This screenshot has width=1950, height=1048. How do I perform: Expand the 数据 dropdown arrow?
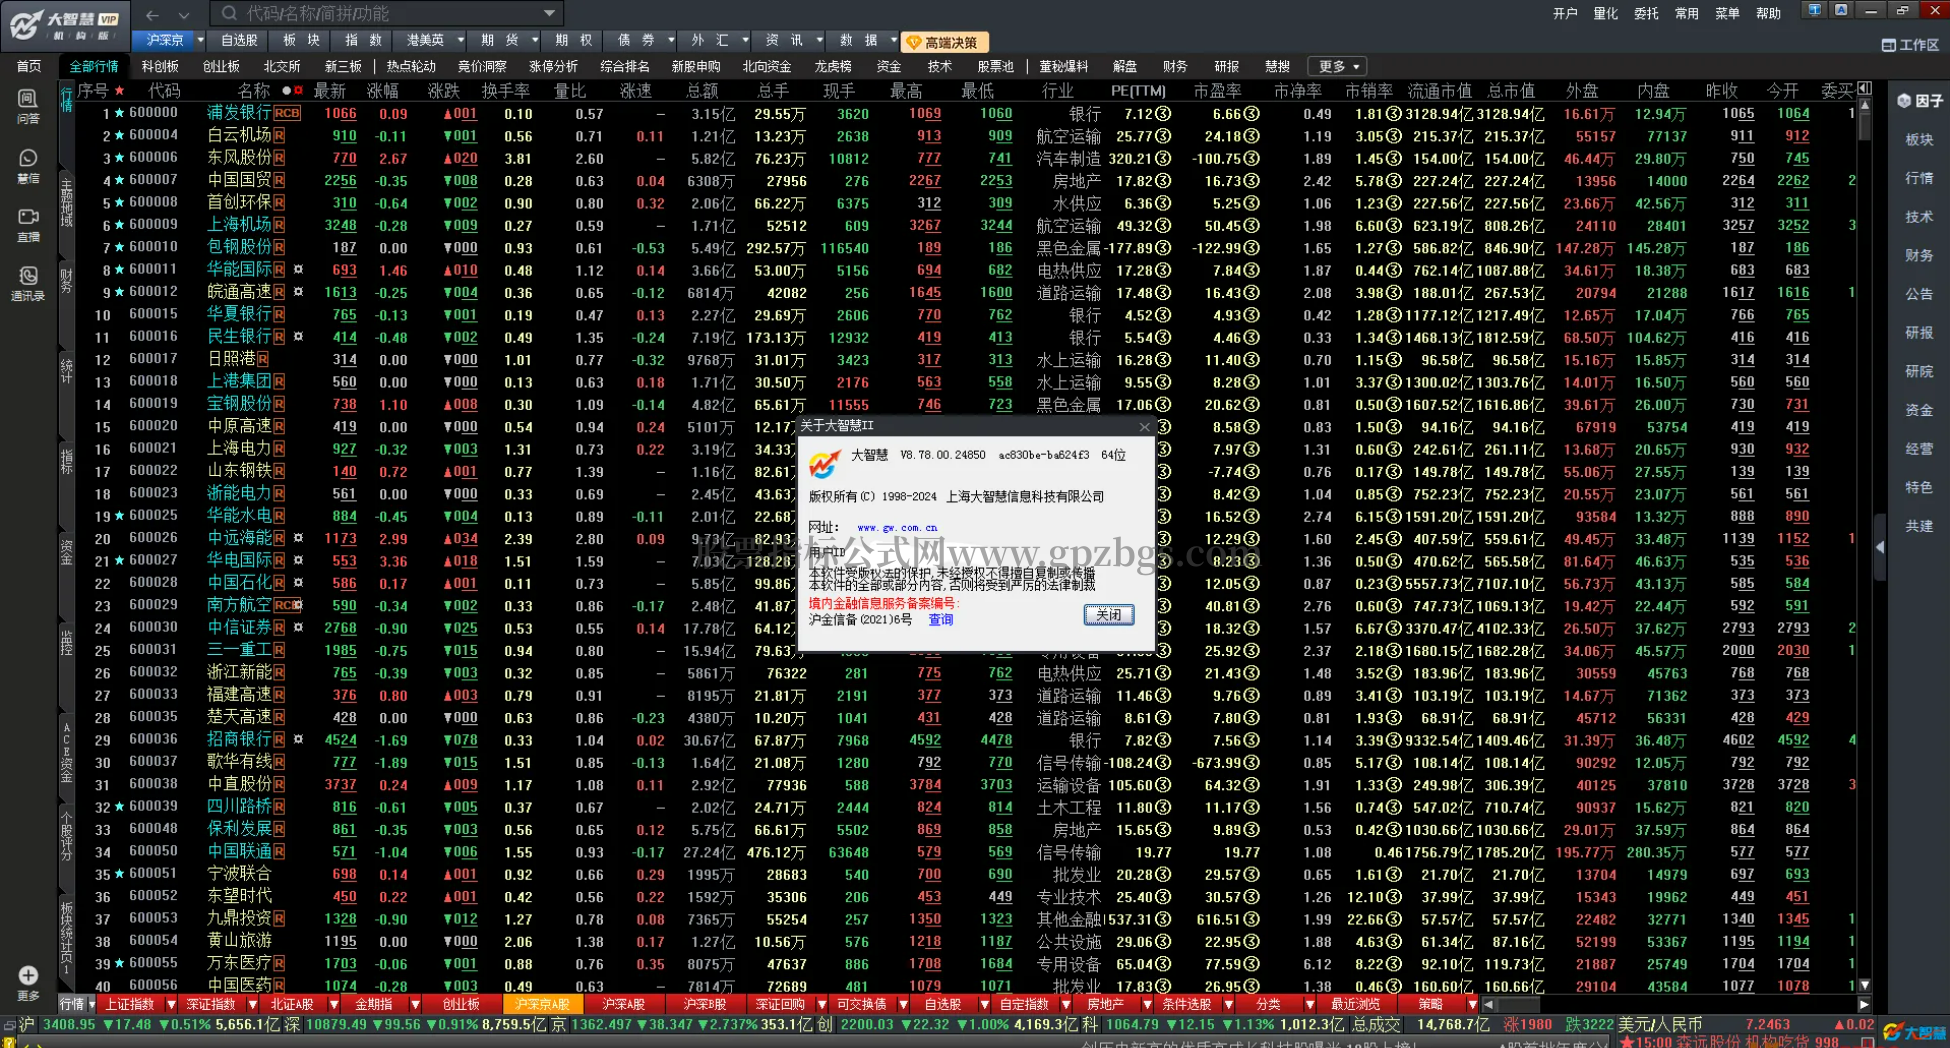[893, 41]
